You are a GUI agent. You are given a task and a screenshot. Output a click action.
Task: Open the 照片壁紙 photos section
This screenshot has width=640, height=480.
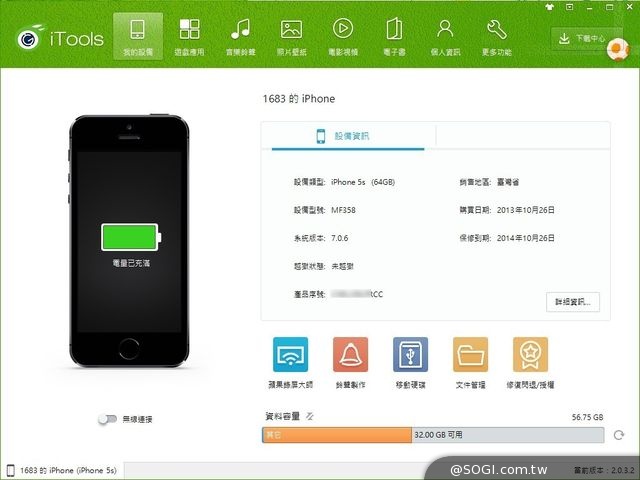tap(291, 36)
